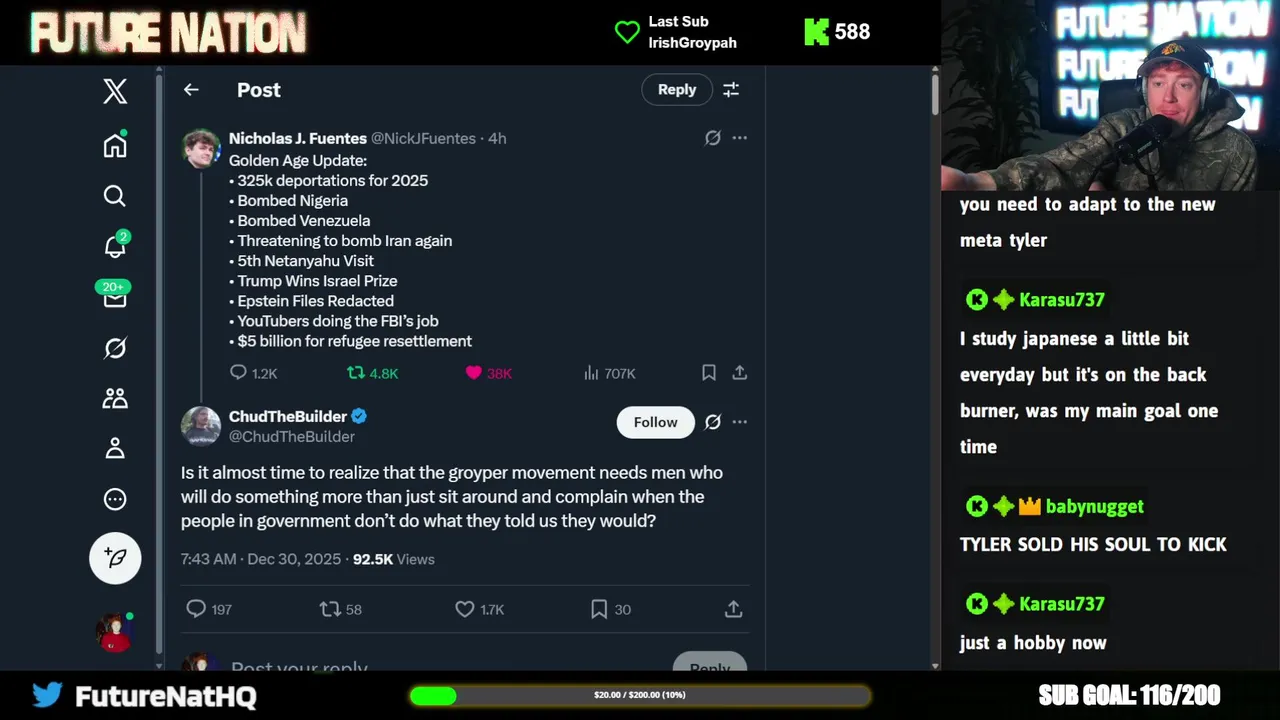Image resolution: width=1280 pixels, height=720 pixels.
Task: Open reply sorting options next to Reply
Action: (x=731, y=90)
